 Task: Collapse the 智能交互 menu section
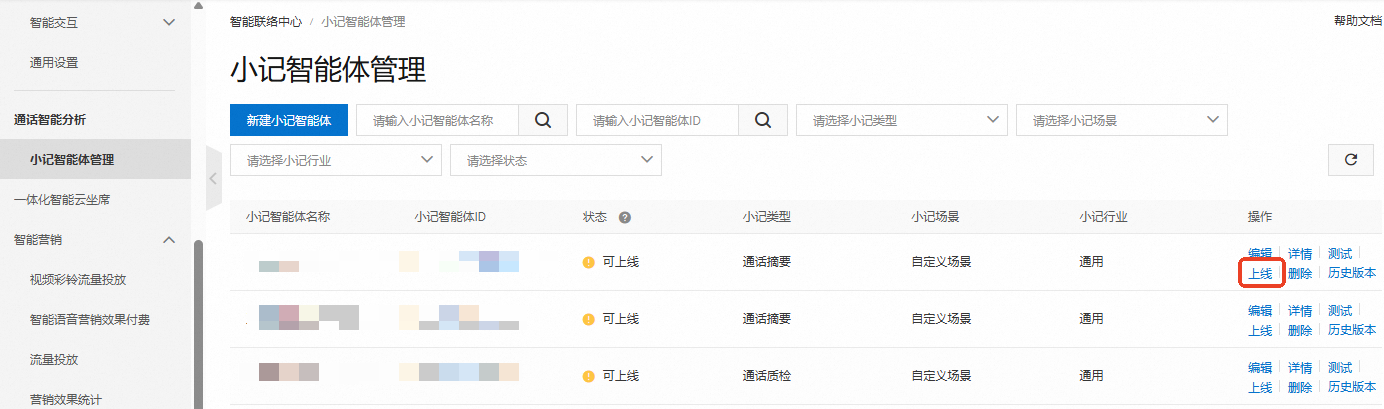pyautogui.click(x=169, y=22)
